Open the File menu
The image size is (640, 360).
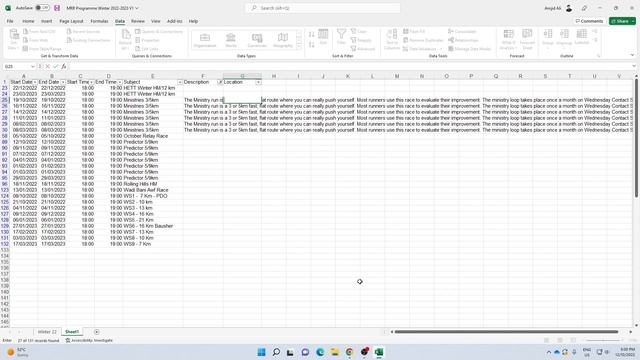point(10,21)
